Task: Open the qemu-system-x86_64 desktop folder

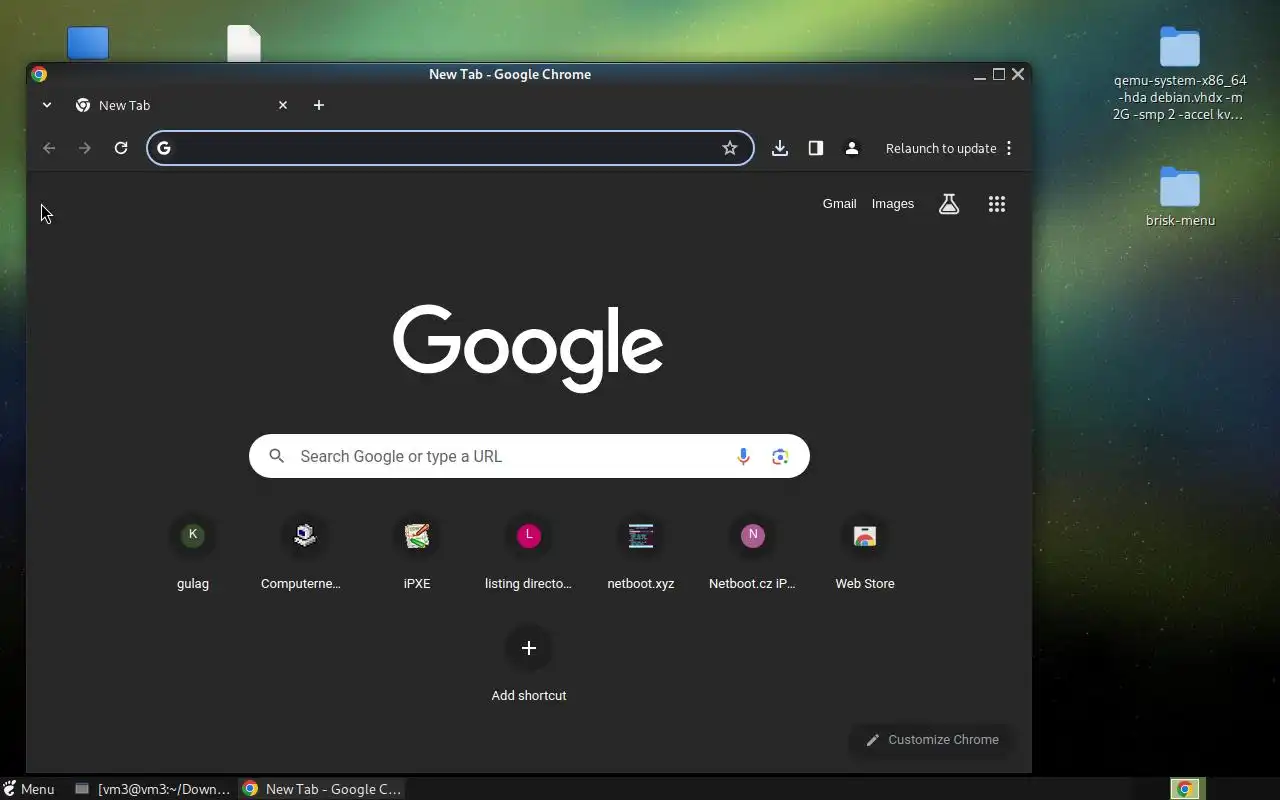Action: 1180,74
